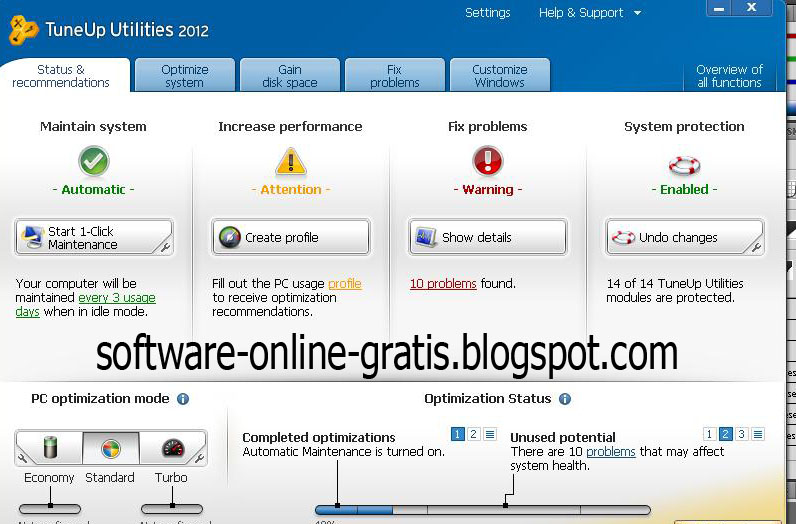Open the PC usage 'profile' link

[x=345, y=283]
